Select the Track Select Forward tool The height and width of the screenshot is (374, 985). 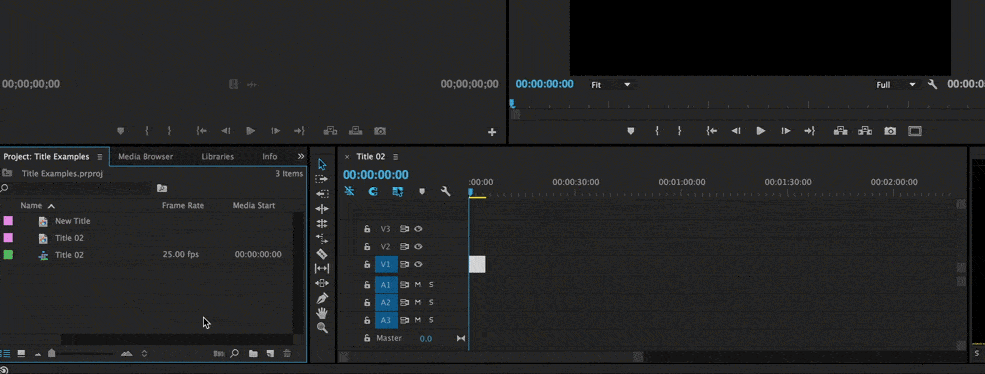(322, 179)
